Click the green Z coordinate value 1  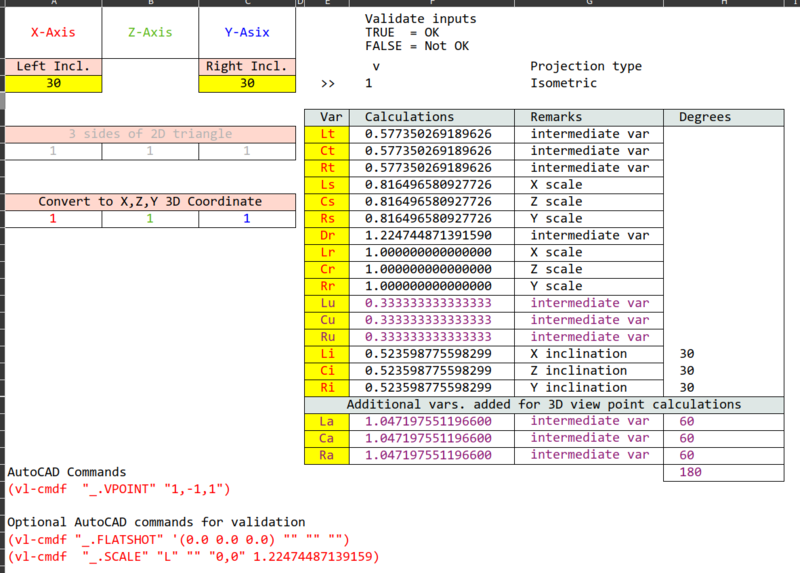[150, 219]
